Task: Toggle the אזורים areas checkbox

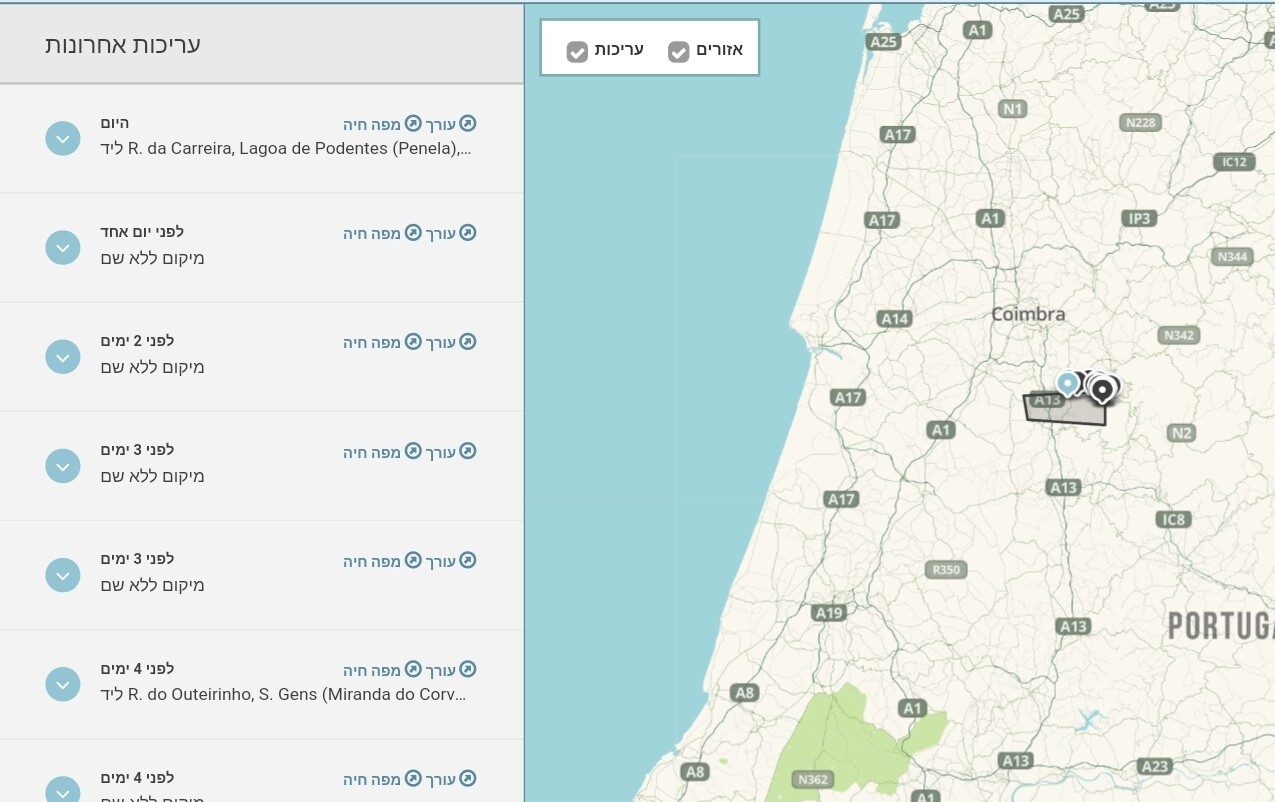Action: [679, 51]
